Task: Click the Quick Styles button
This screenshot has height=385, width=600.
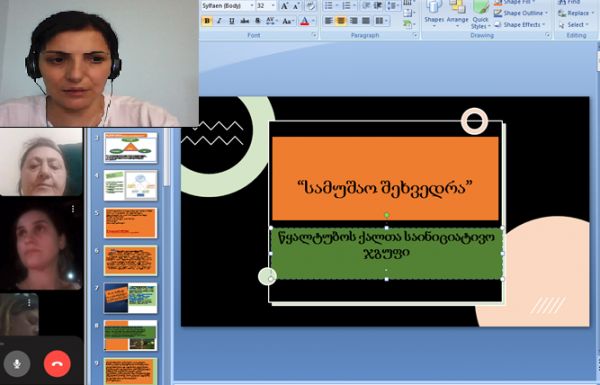Action: [x=480, y=15]
